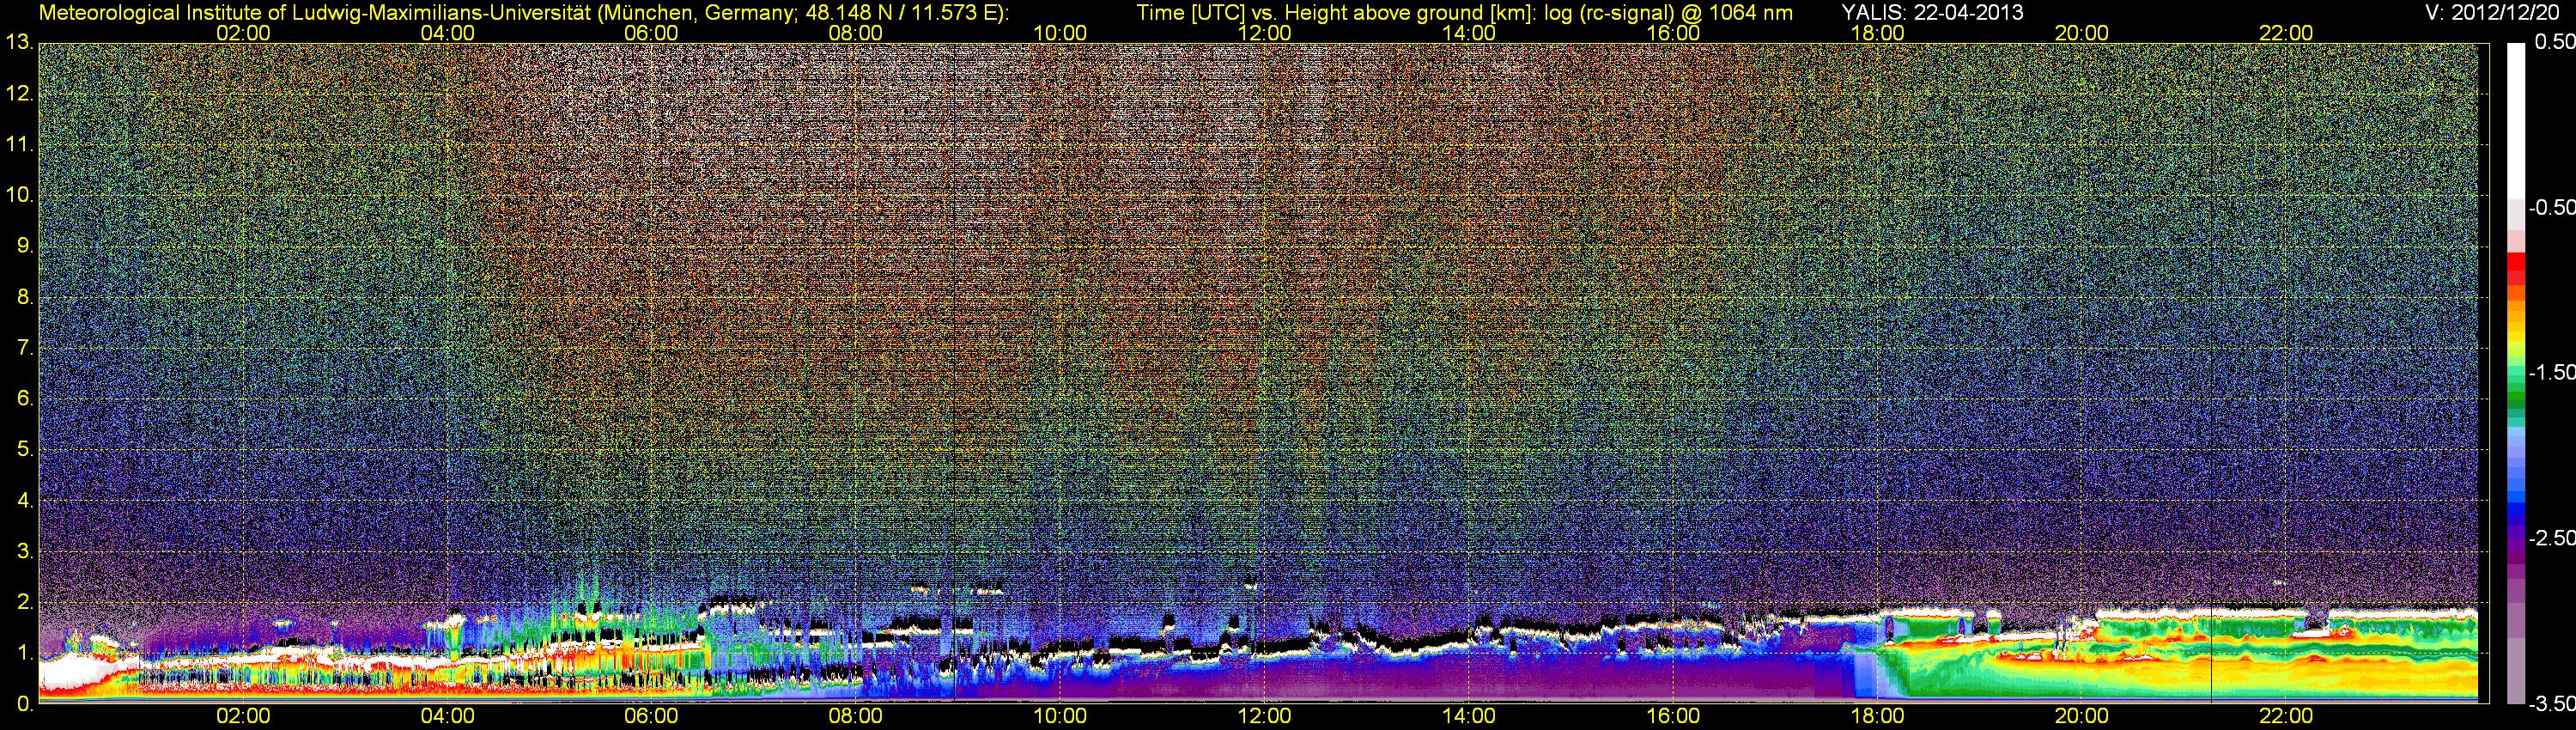Click the 16:00 label on the top time axis

tap(1673, 32)
